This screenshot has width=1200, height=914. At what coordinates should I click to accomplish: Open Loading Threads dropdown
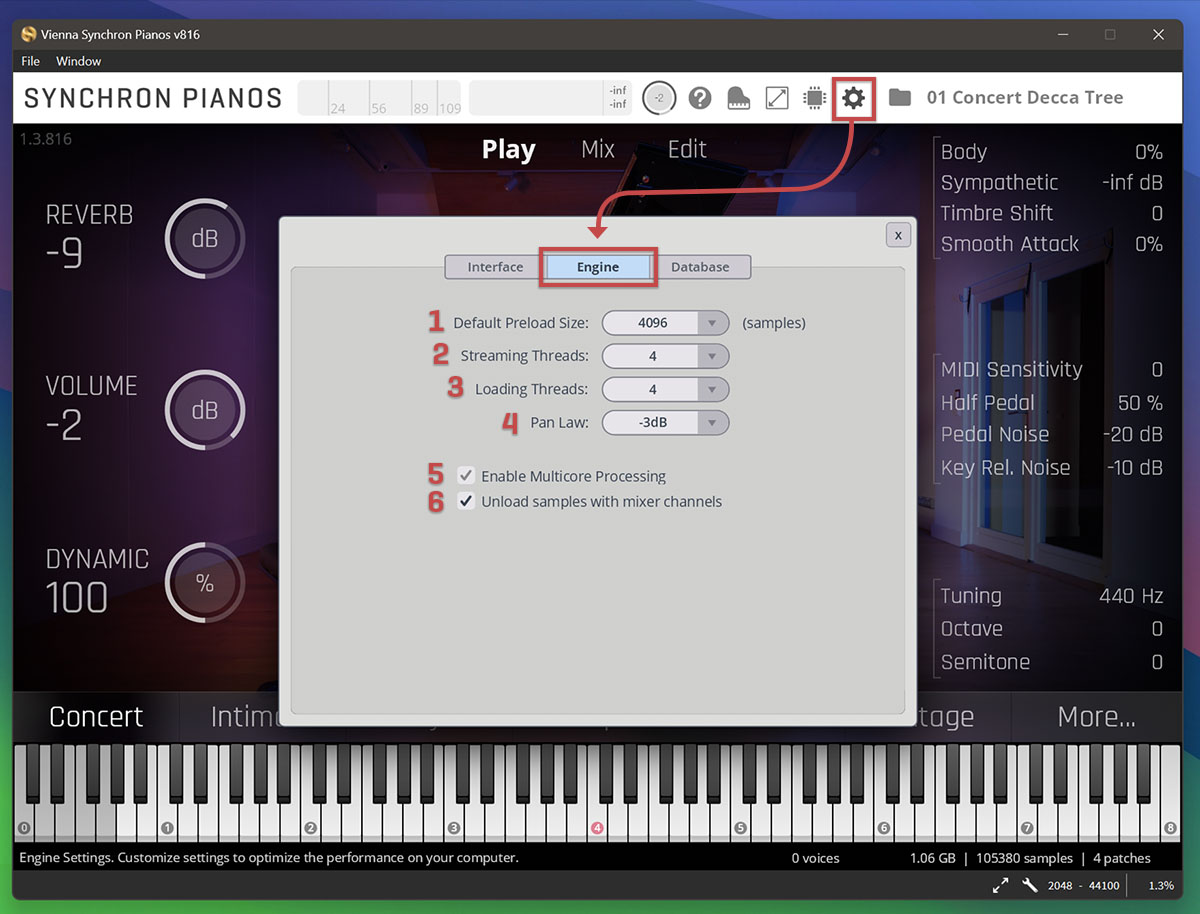(x=666, y=389)
